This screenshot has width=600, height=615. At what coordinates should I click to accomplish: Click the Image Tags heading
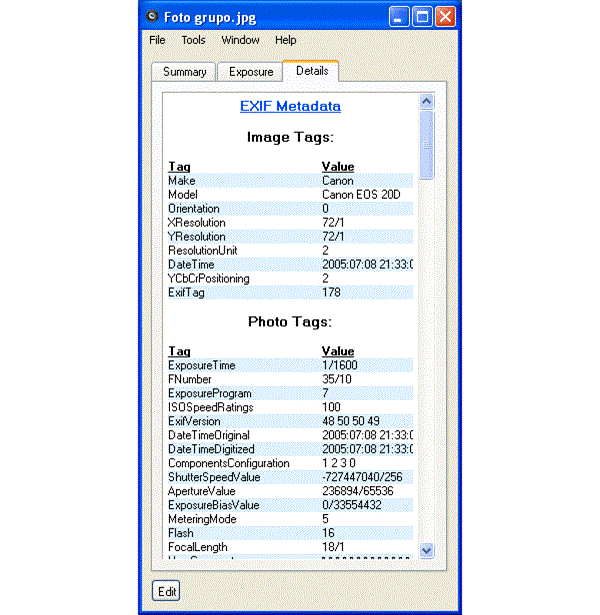290,137
